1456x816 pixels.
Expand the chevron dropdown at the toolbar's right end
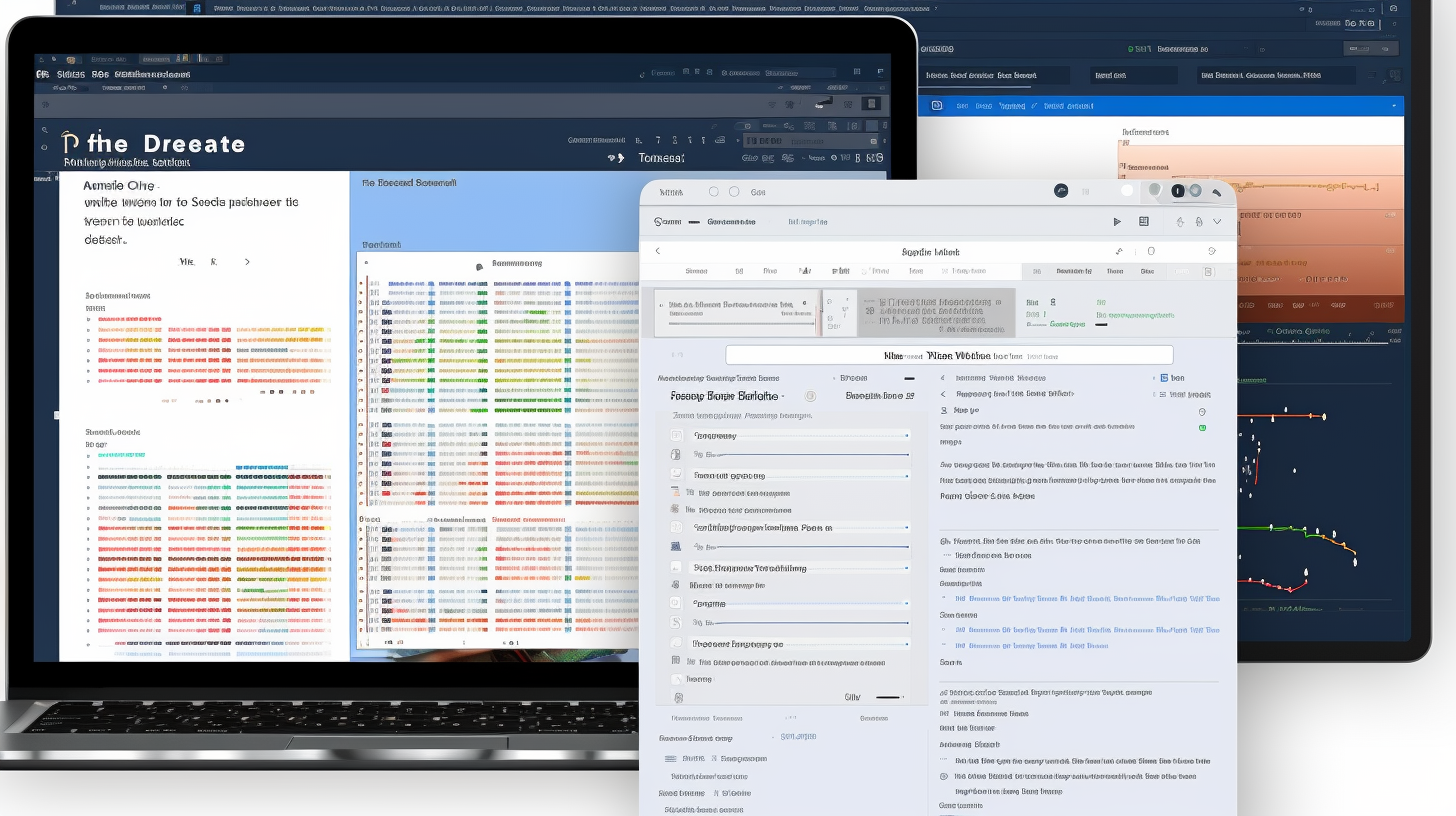(x=1217, y=222)
